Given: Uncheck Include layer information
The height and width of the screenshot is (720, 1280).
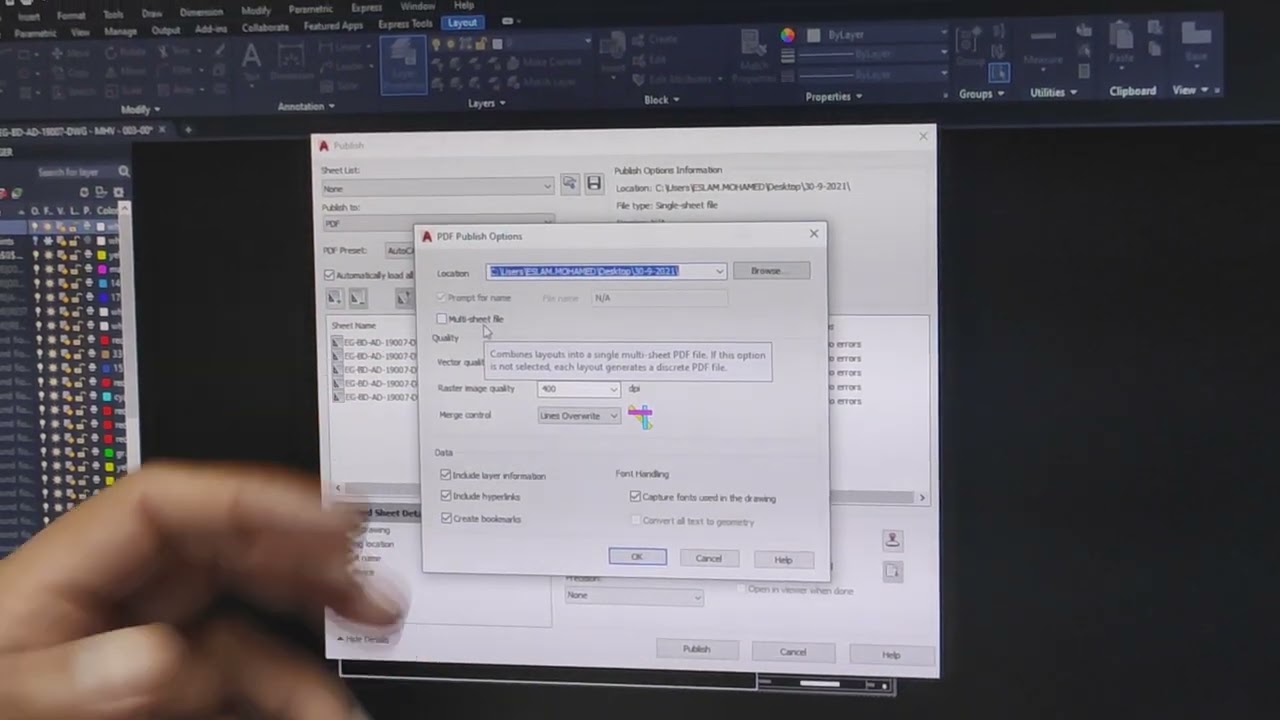Looking at the screenshot, I should [x=446, y=475].
